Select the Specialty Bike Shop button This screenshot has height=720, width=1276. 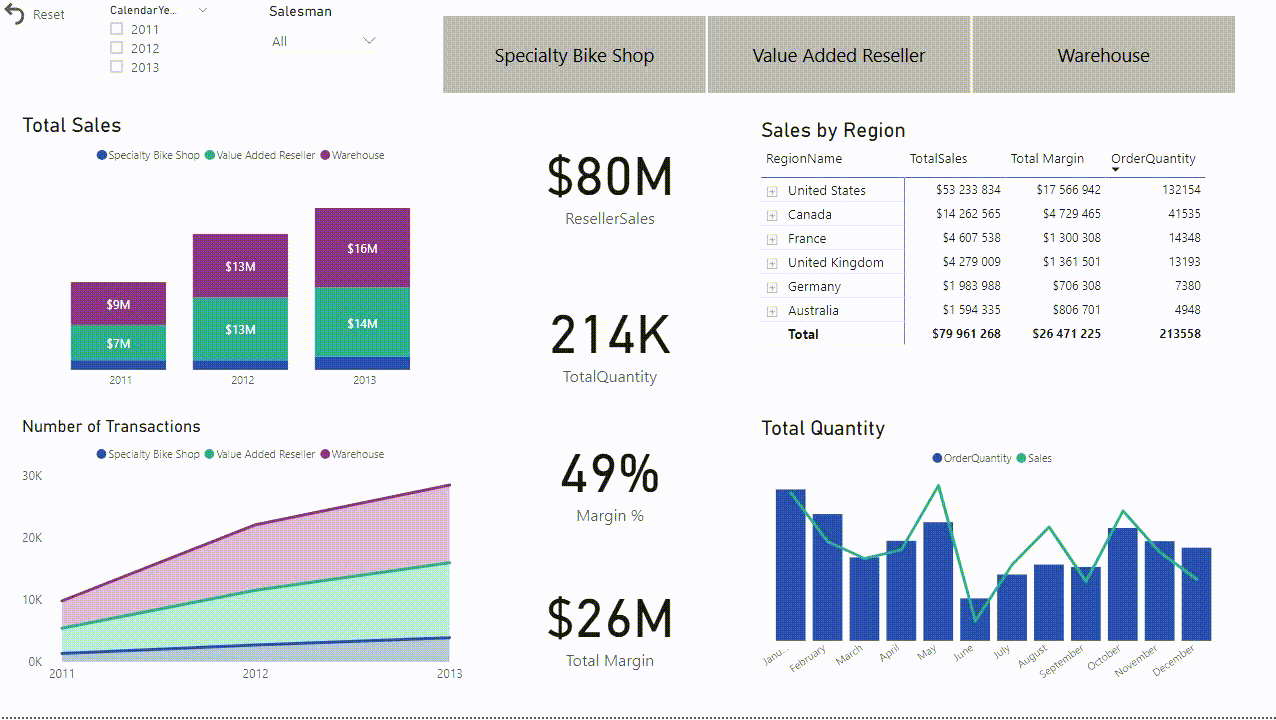point(574,55)
